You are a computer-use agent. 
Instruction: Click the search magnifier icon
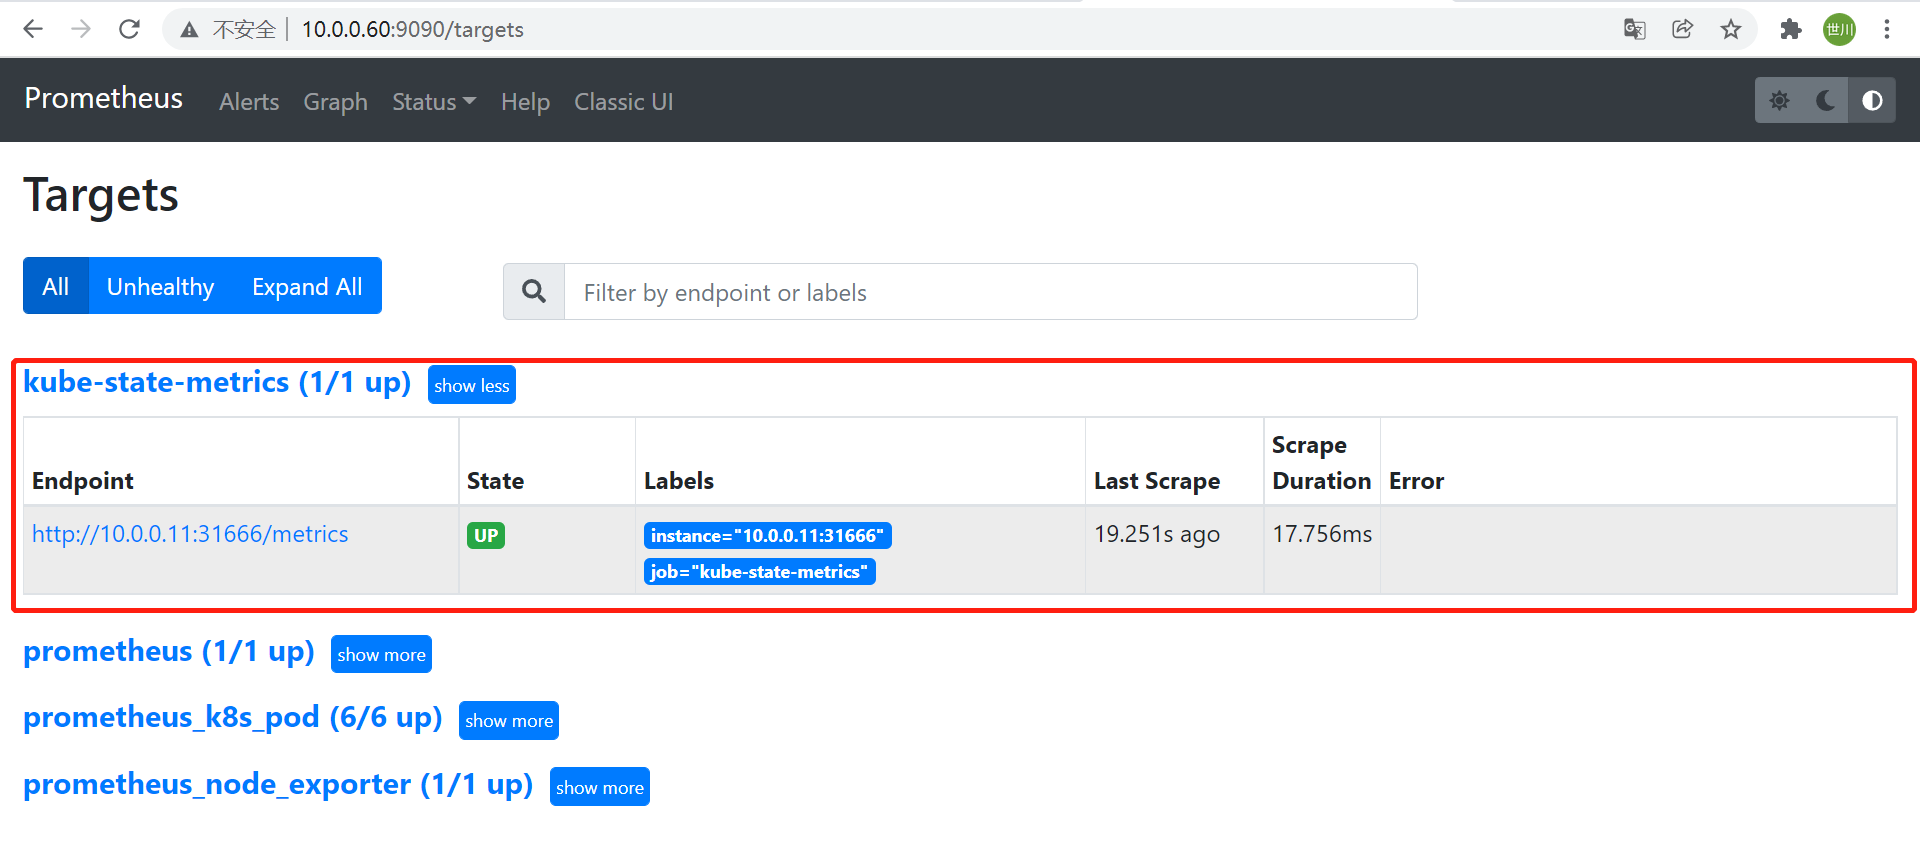[534, 291]
